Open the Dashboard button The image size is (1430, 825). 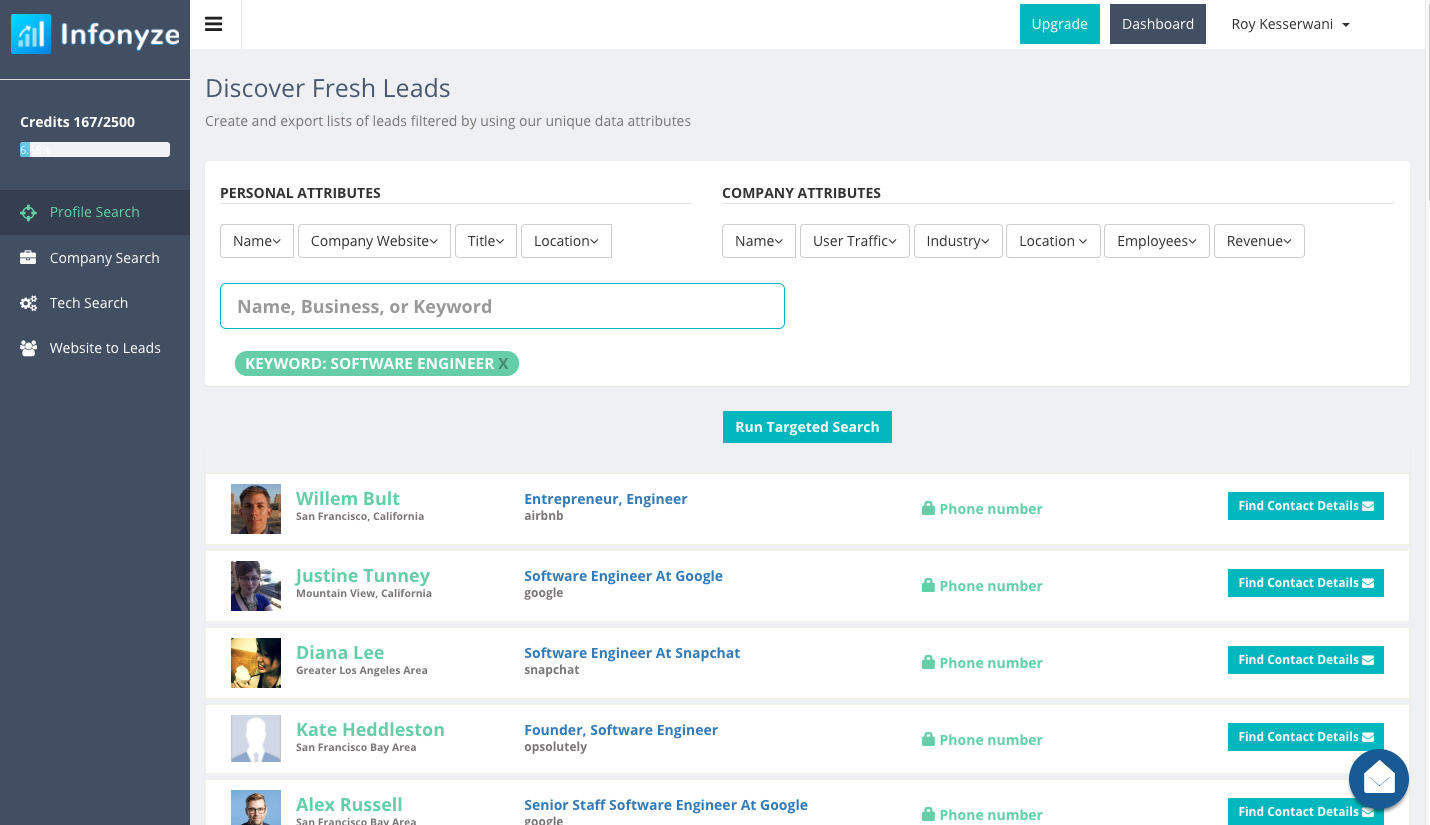tap(1158, 24)
